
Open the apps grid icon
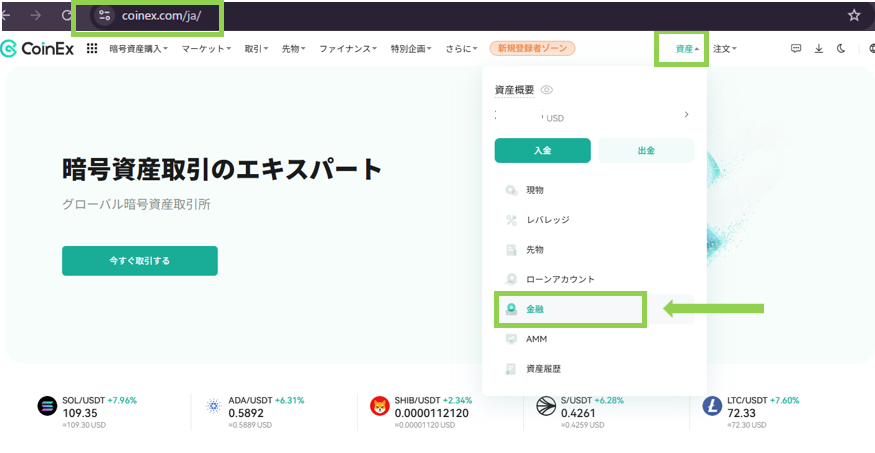tap(92, 49)
